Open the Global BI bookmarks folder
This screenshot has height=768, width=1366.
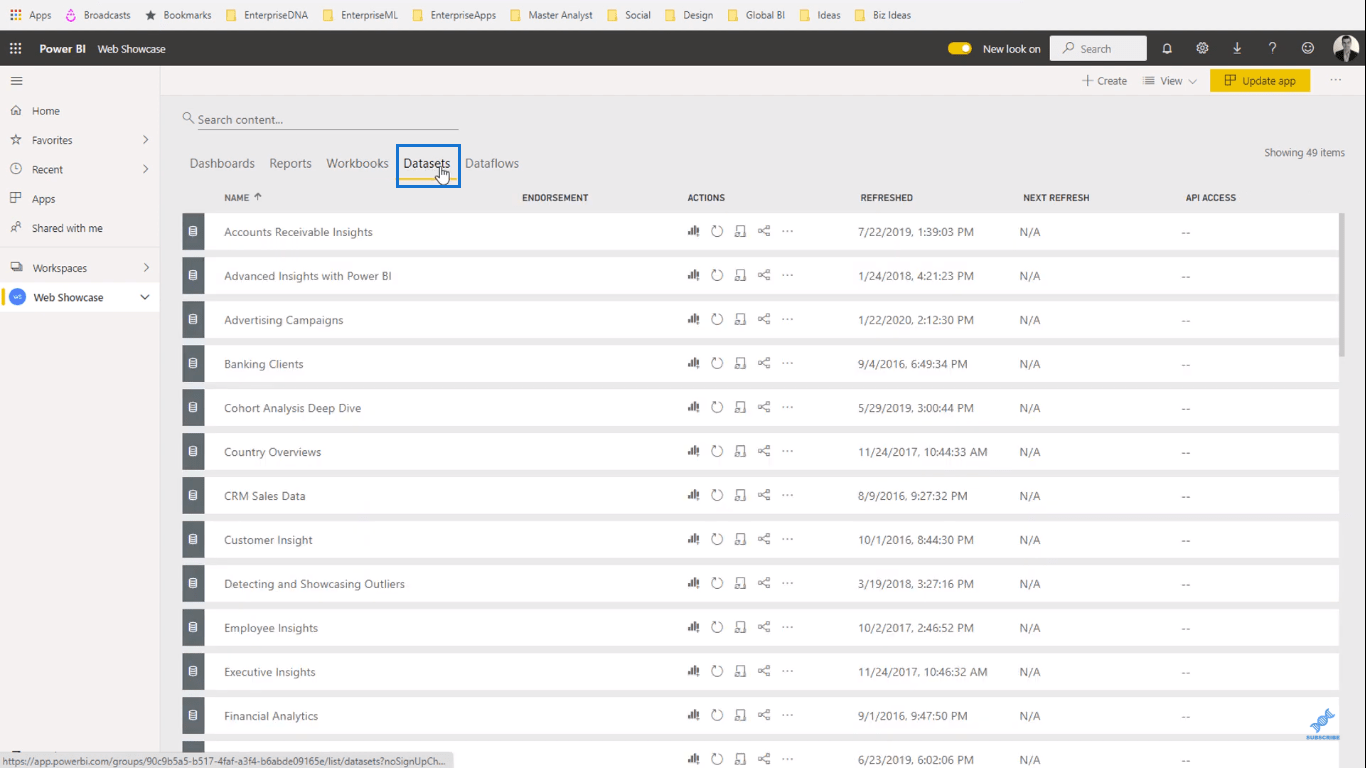[x=757, y=15]
